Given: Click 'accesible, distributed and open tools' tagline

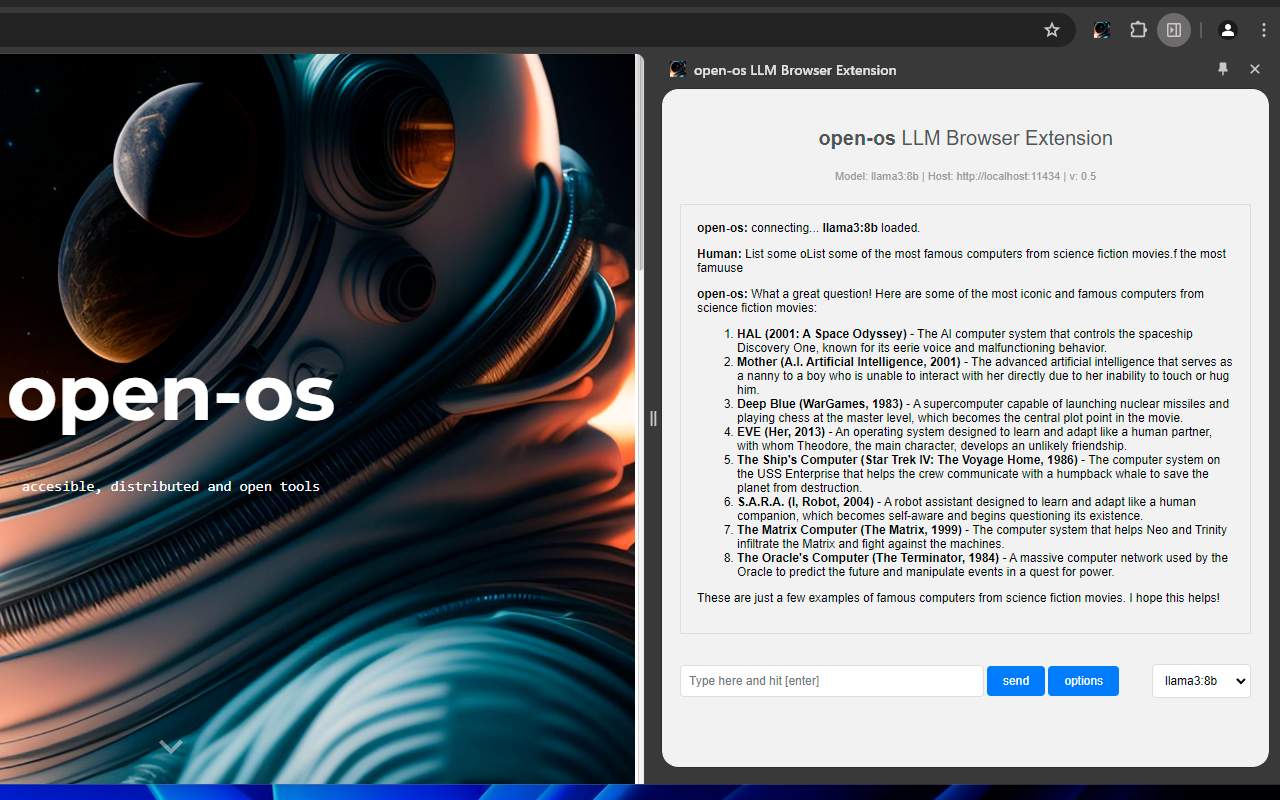Looking at the screenshot, I should point(171,487).
